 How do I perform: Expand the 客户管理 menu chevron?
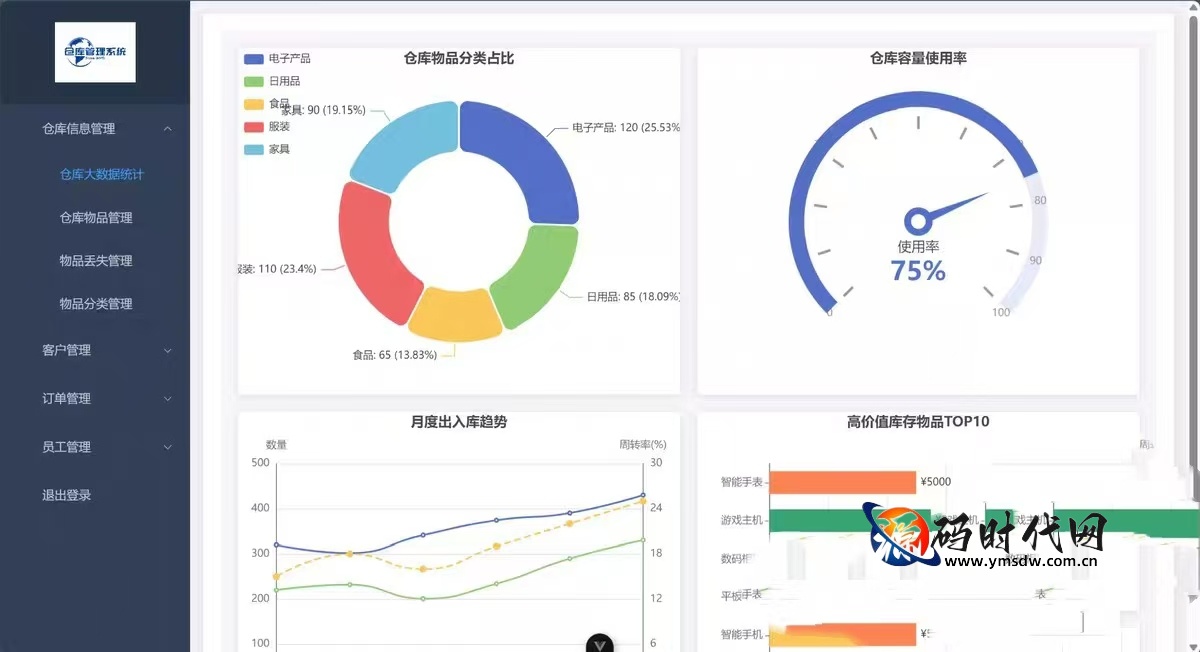(168, 351)
